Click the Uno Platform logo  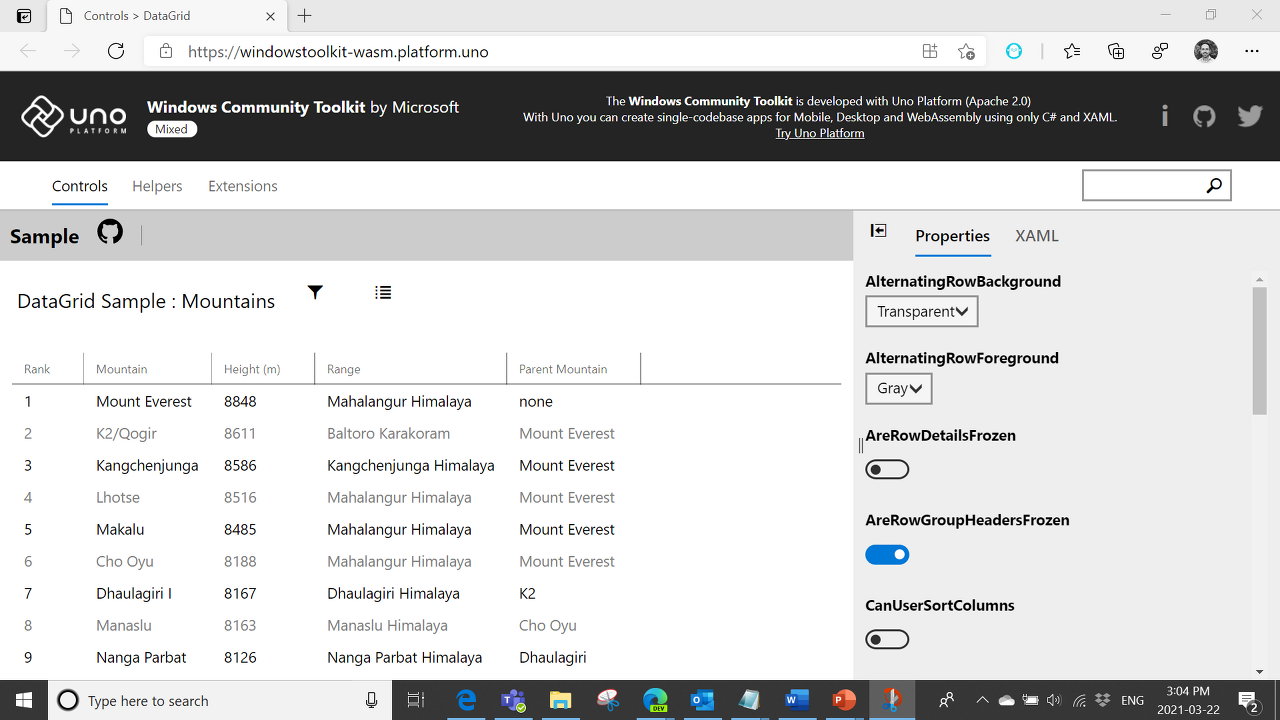(74, 116)
